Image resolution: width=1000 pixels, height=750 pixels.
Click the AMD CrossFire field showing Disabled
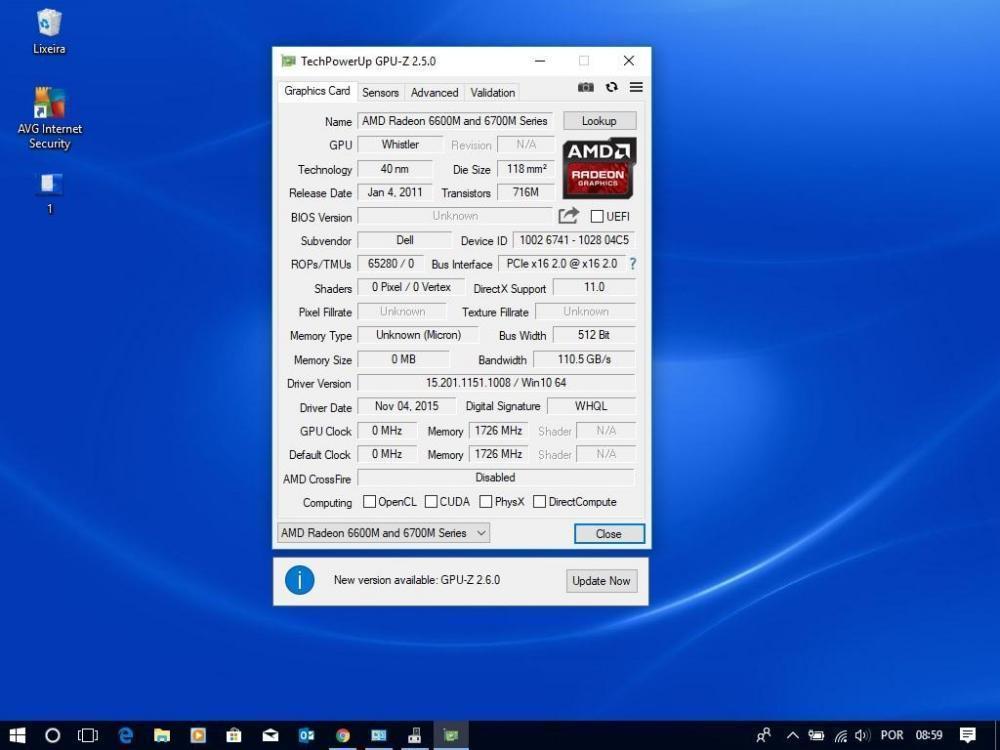496,478
